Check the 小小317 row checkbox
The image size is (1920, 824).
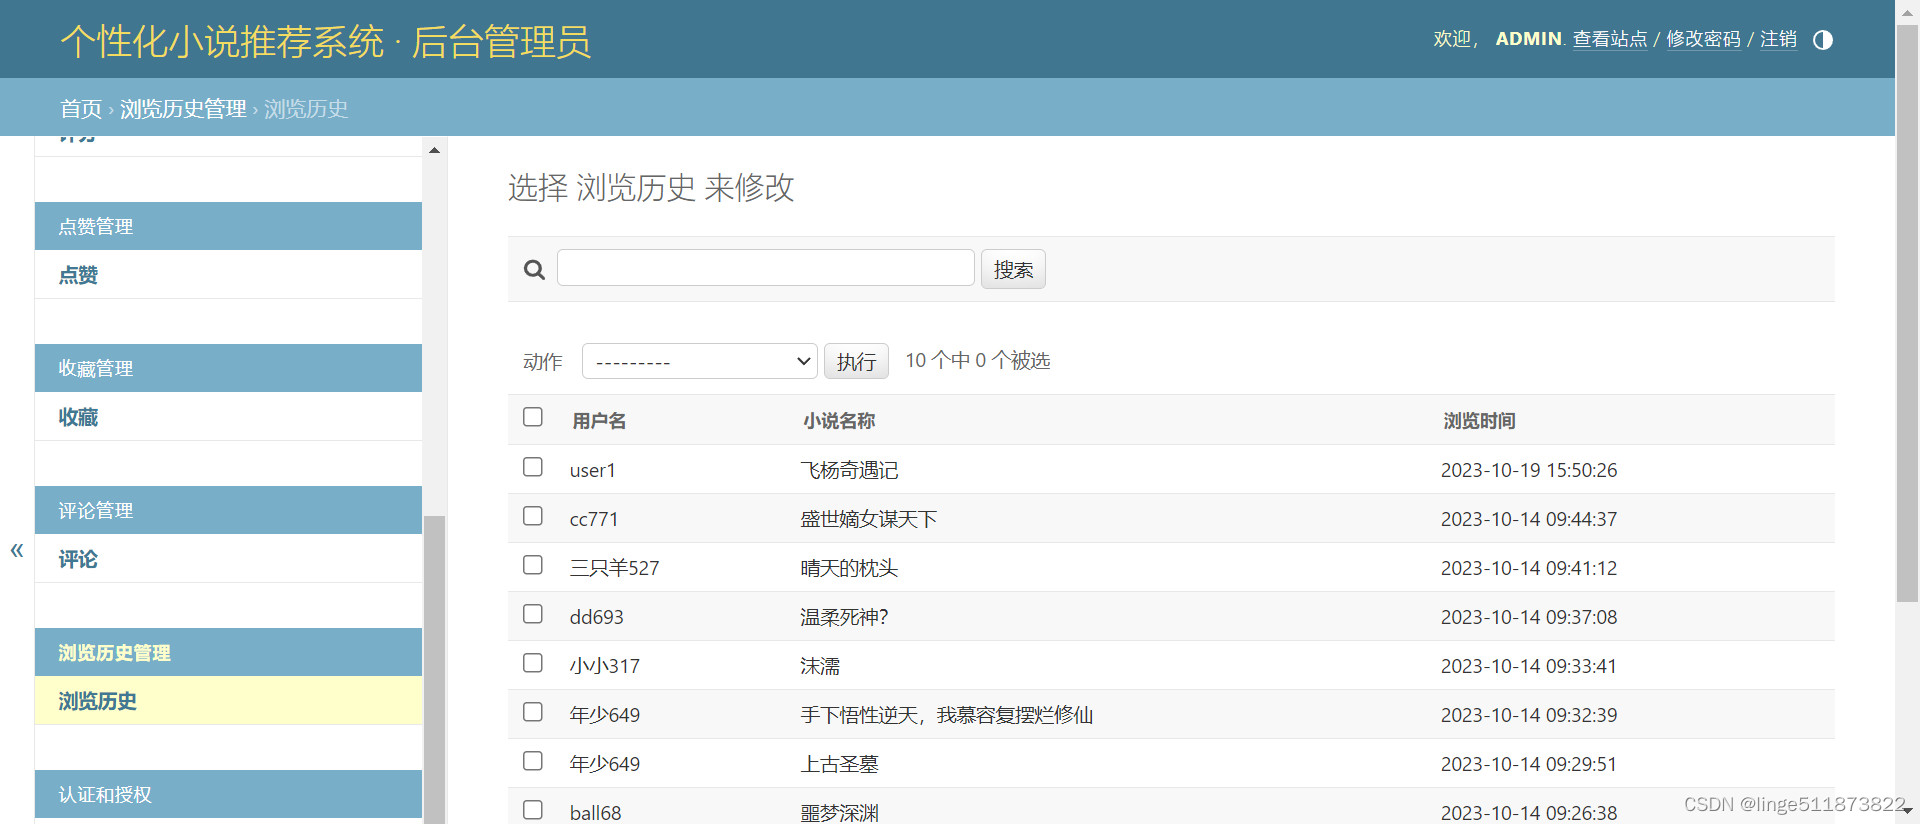point(533,663)
